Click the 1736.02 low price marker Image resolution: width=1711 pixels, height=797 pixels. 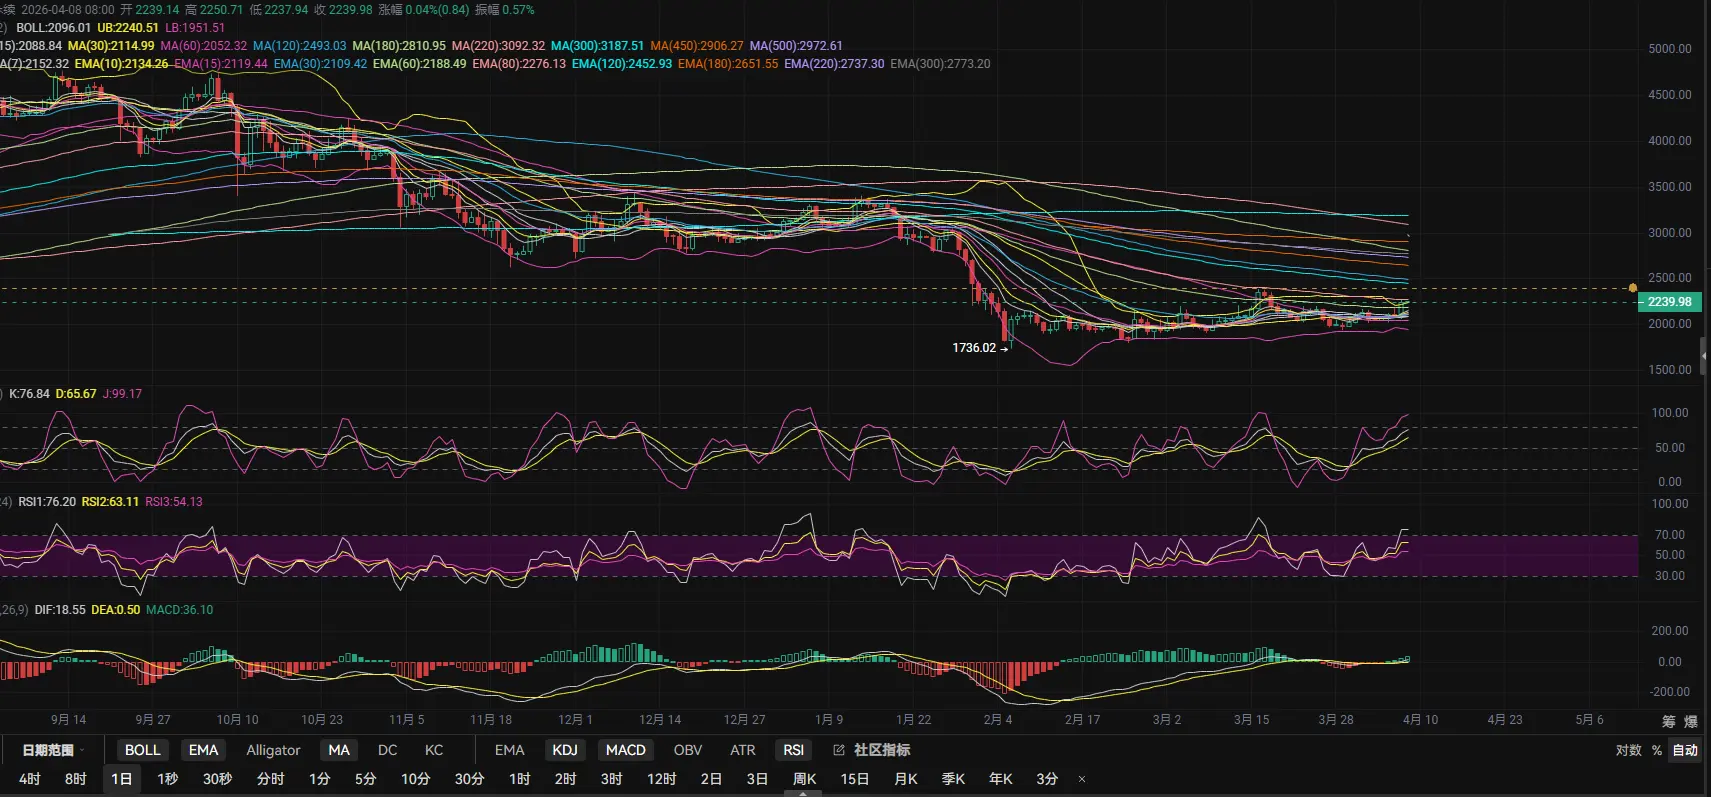(x=974, y=348)
